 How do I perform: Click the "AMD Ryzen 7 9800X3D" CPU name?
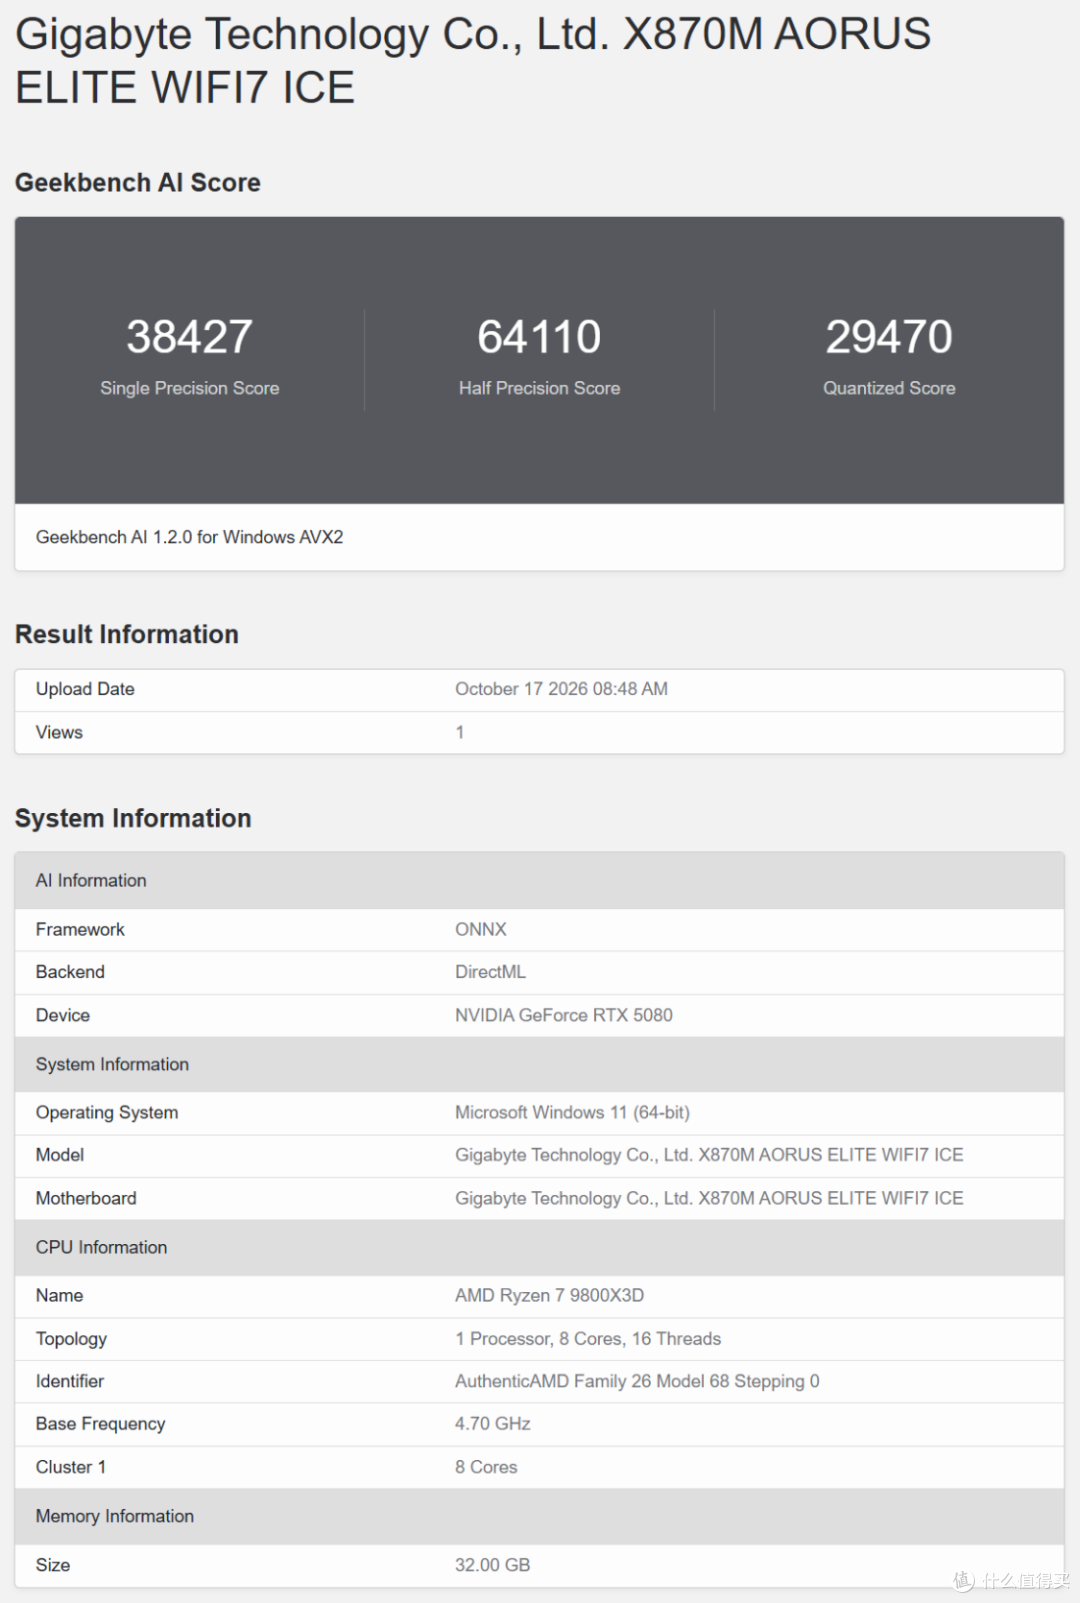click(x=550, y=1295)
